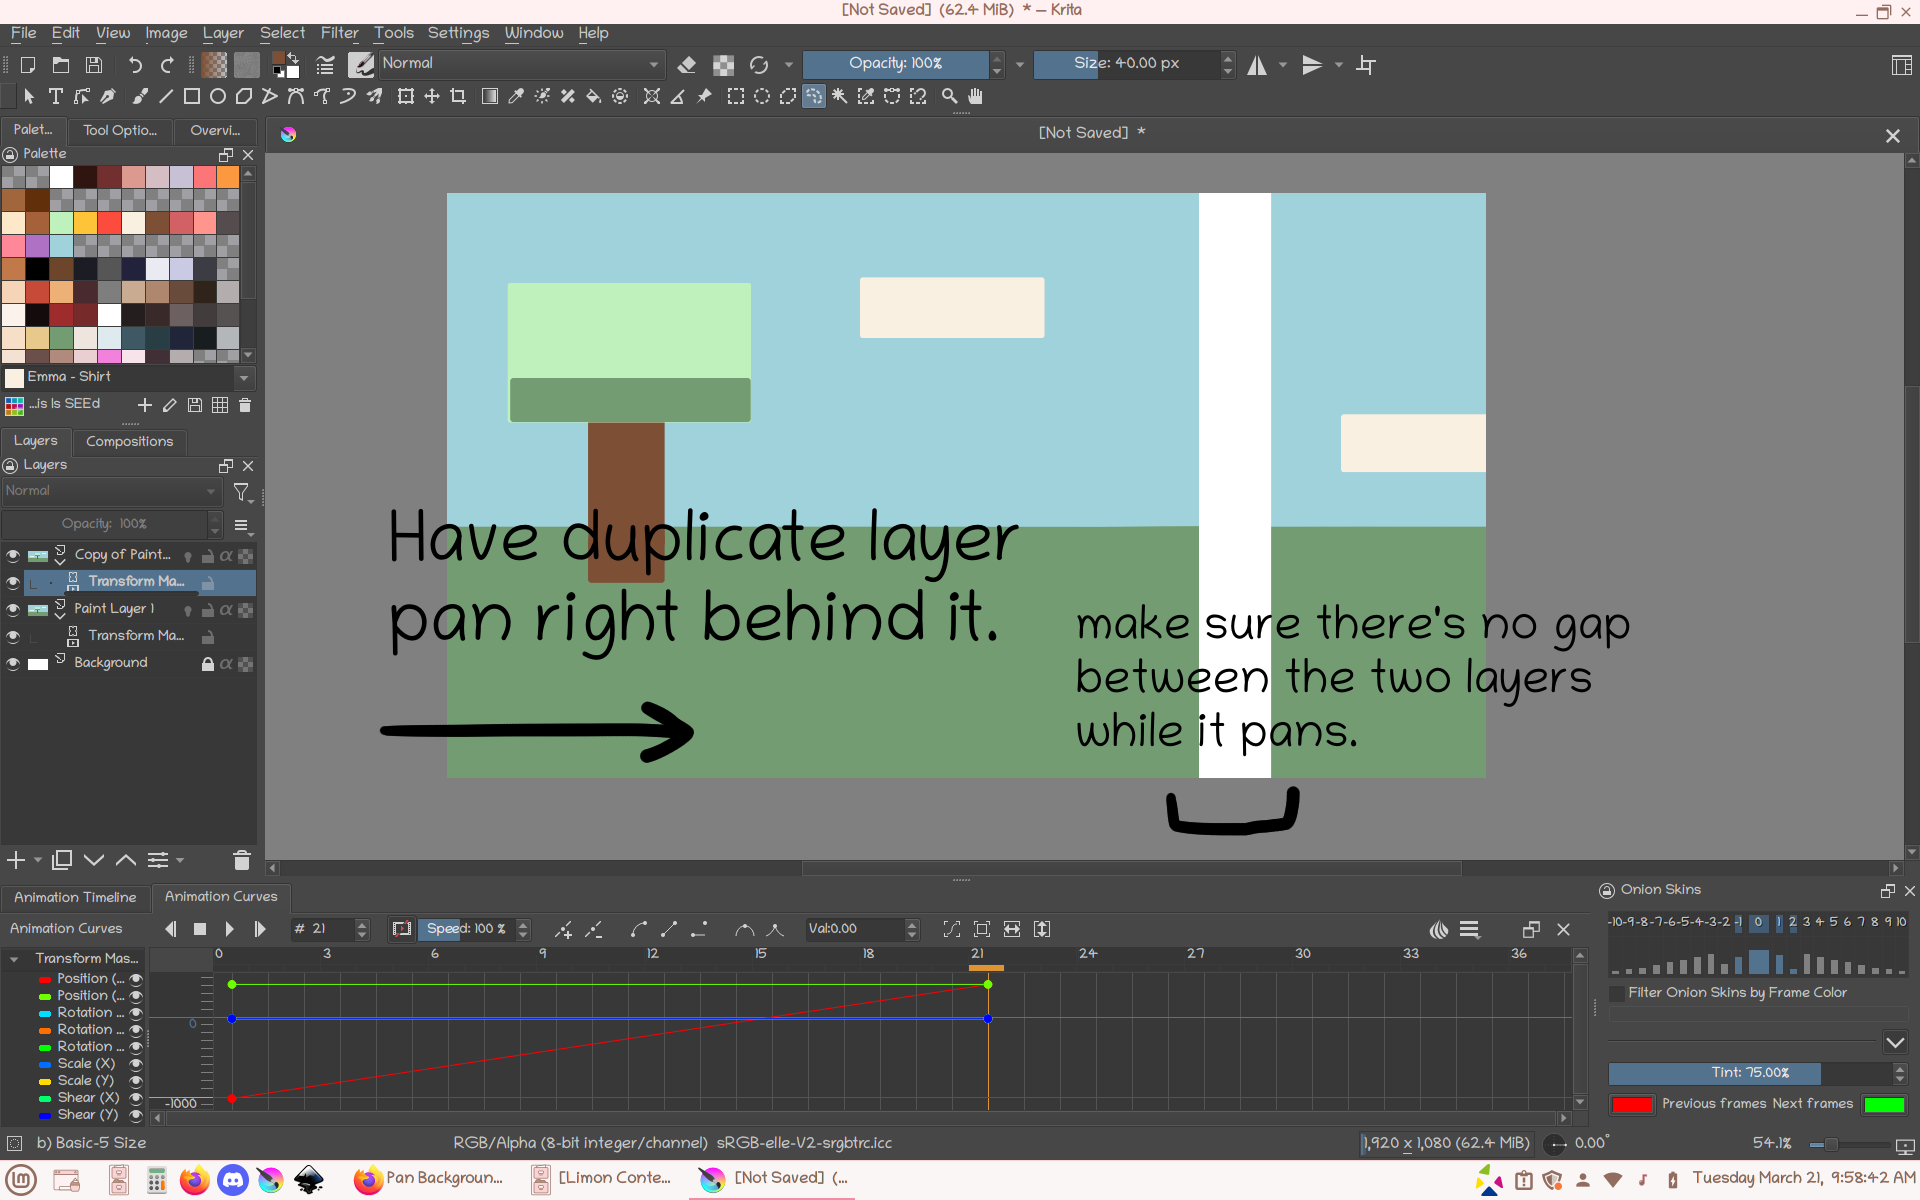Image resolution: width=1920 pixels, height=1200 pixels.
Task: Delete the selected layer with the trash icon
Action: 241,860
